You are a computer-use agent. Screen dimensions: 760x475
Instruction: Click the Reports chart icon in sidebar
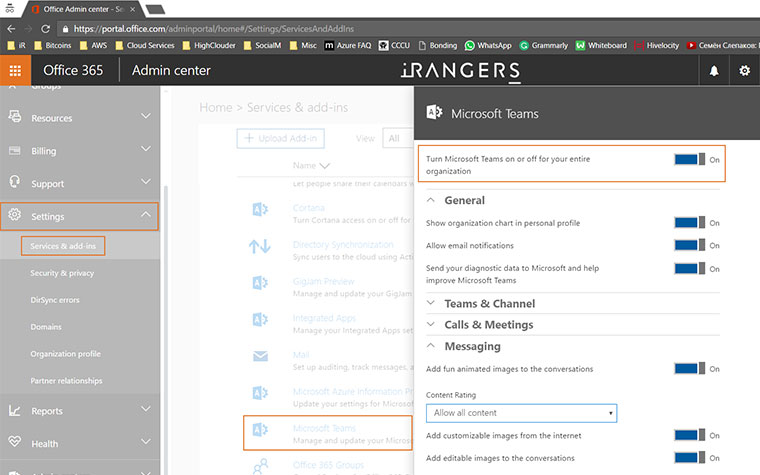click(15, 410)
